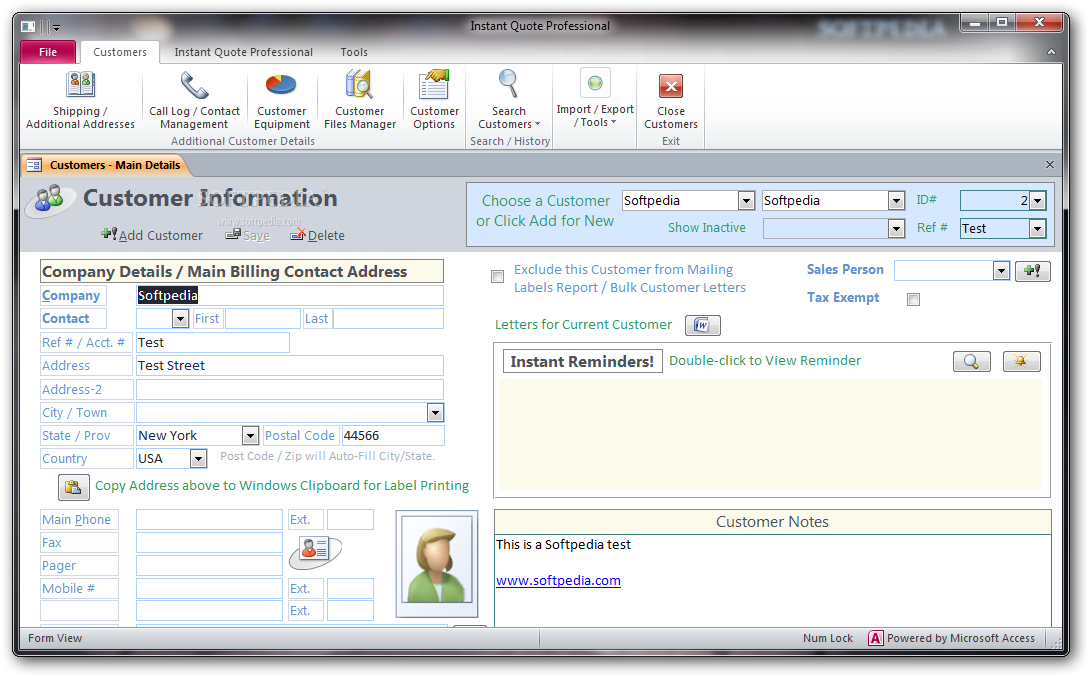This screenshot has height=677, width=1090.
Task: Click the Mobile # Ext. field
Action: [350, 589]
